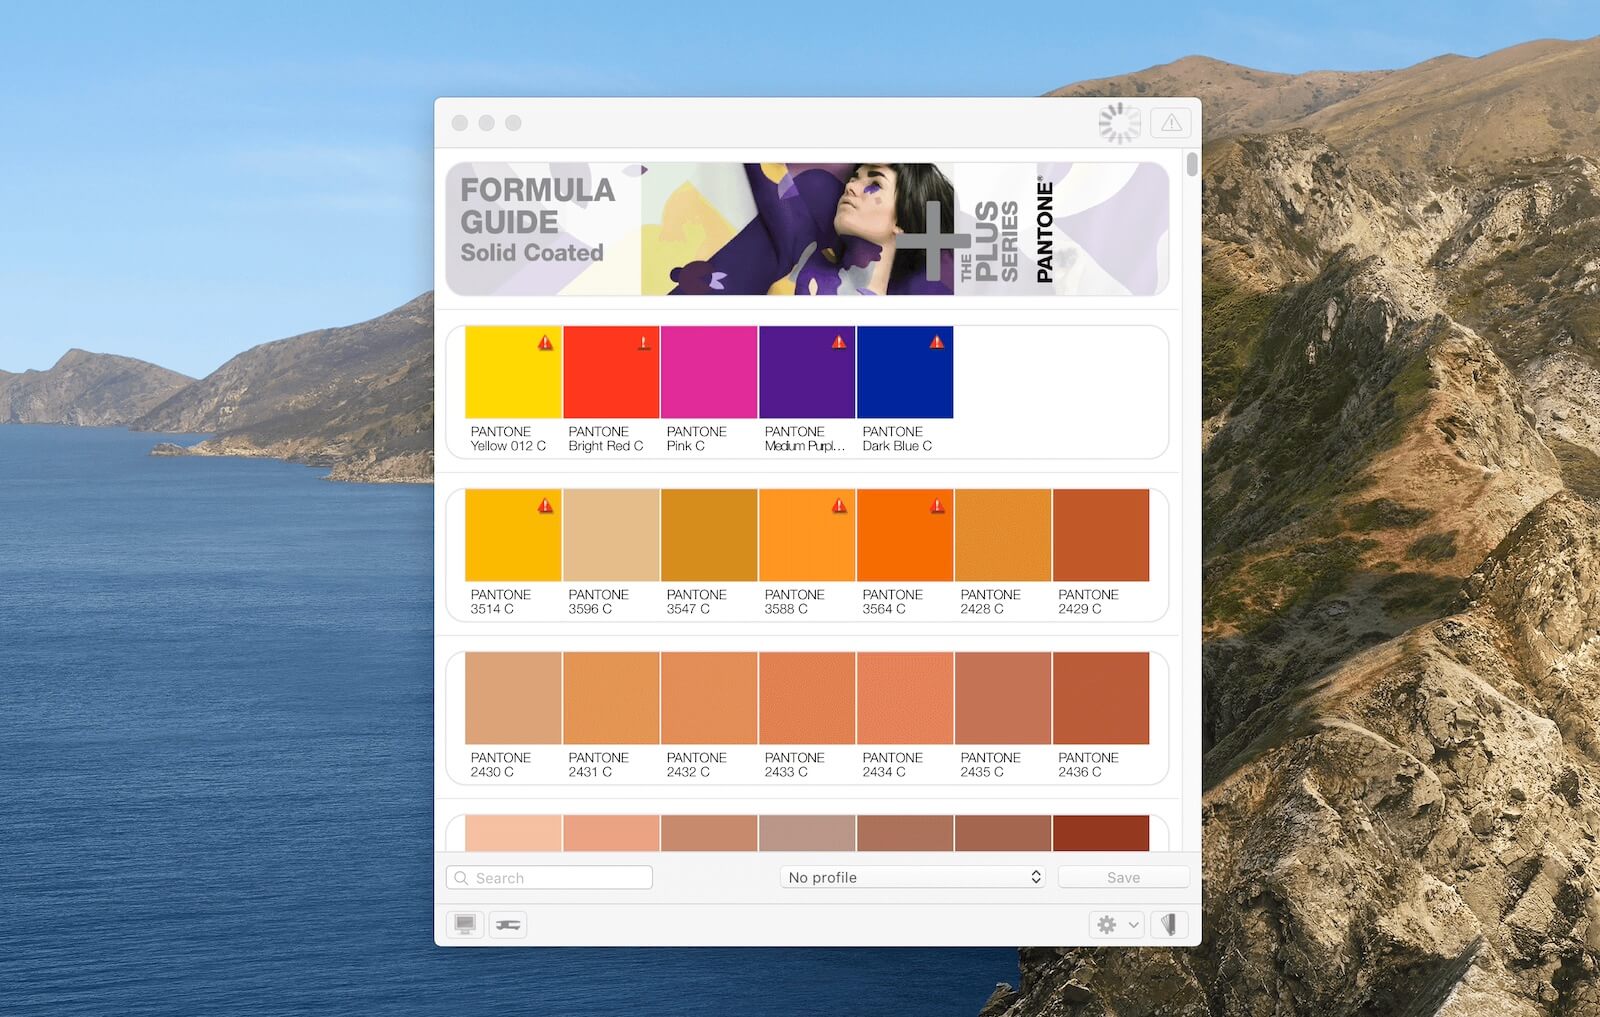
Task: Click the 'PANTONE Medium Purpl...' label text
Action: click(805, 439)
